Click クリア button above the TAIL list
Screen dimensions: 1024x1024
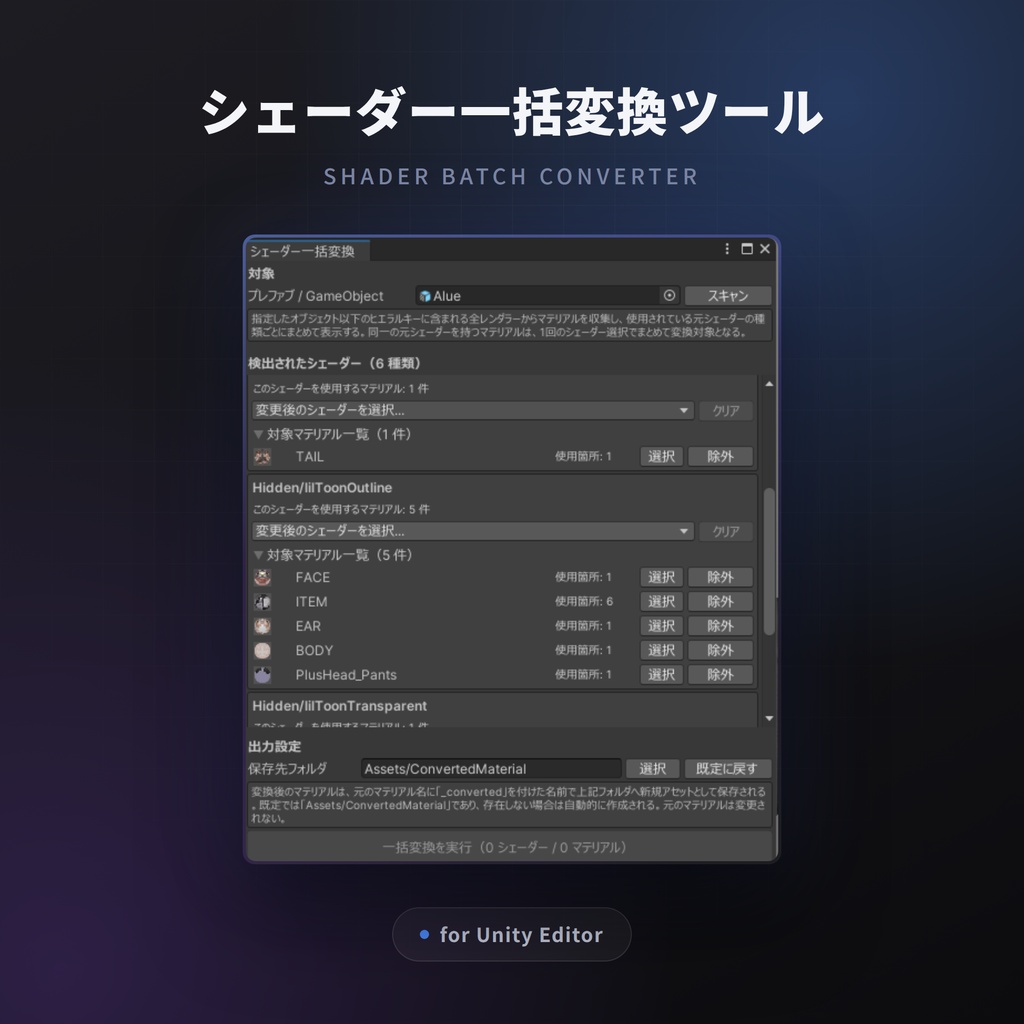(x=726, y=411)
